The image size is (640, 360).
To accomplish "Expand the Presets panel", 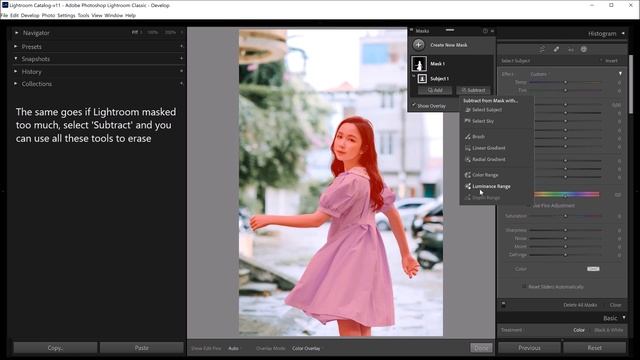I will click(16, 47).
